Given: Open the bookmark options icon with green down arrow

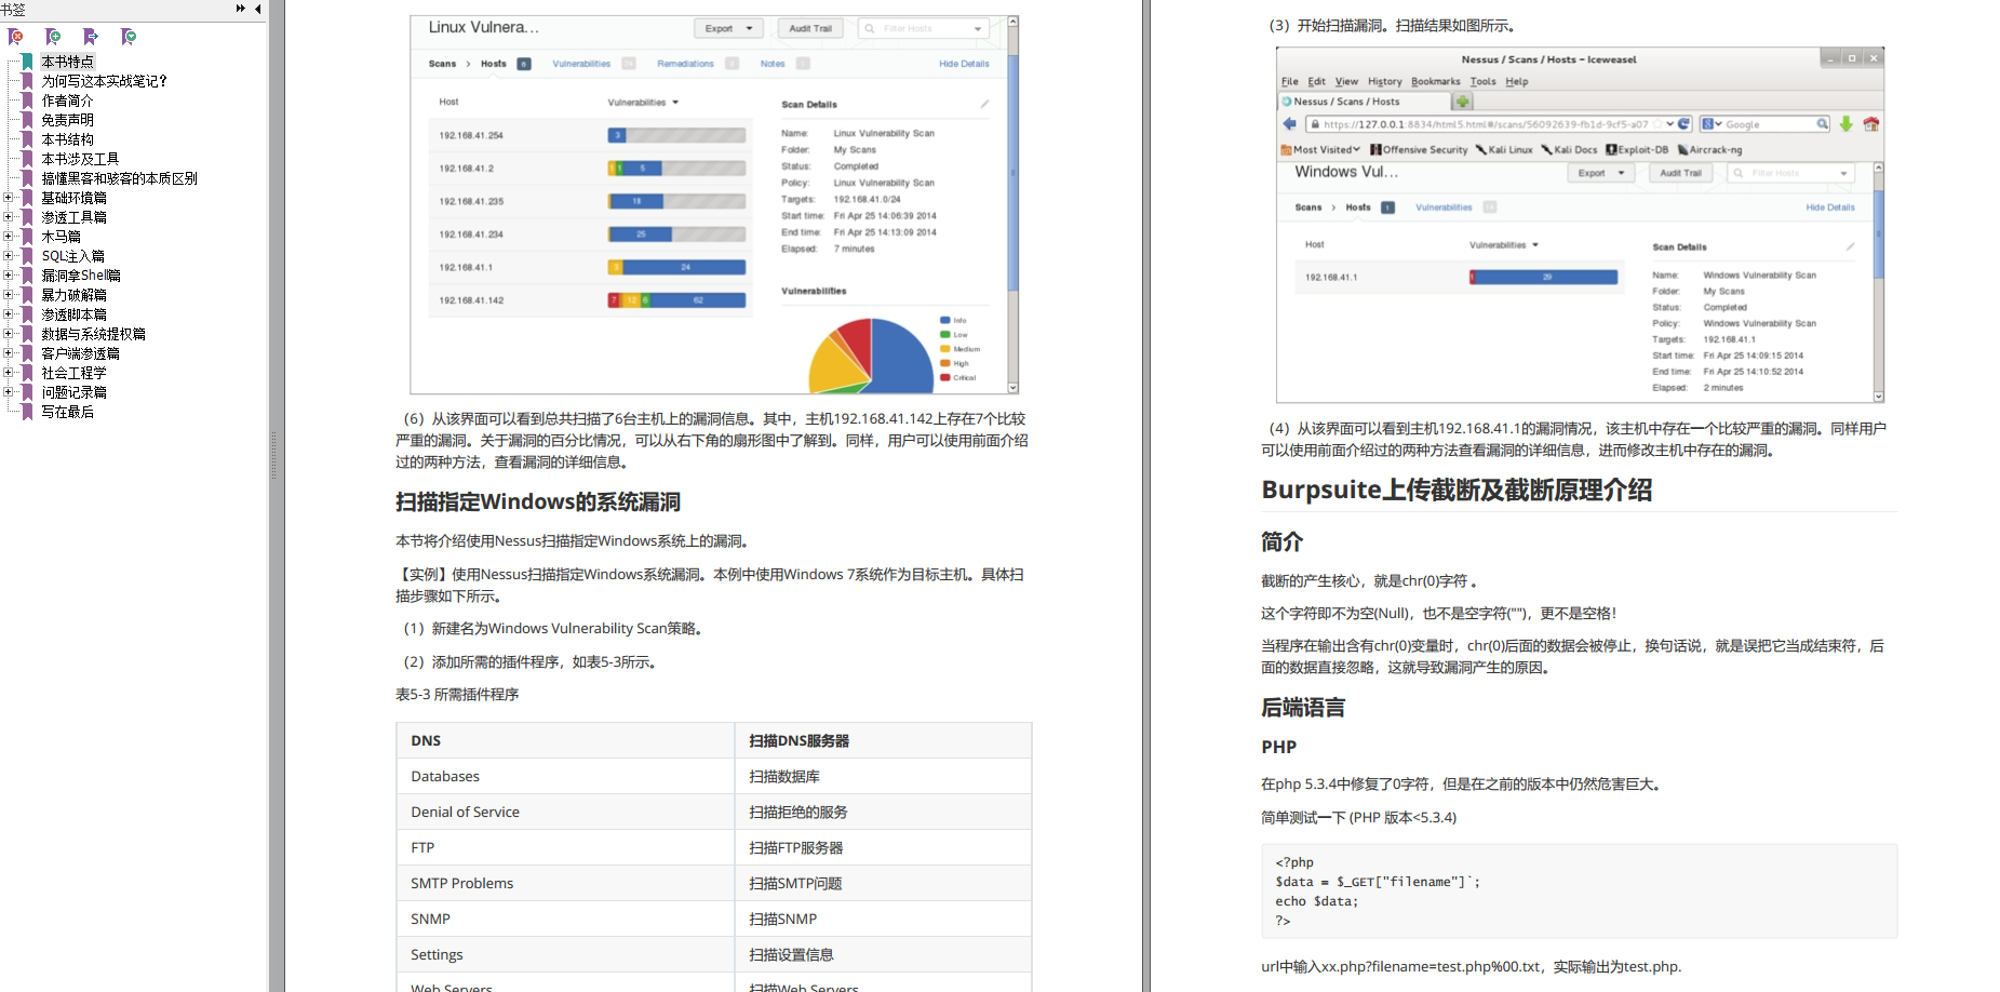Looking at the screenshot, I should [128, 37].
